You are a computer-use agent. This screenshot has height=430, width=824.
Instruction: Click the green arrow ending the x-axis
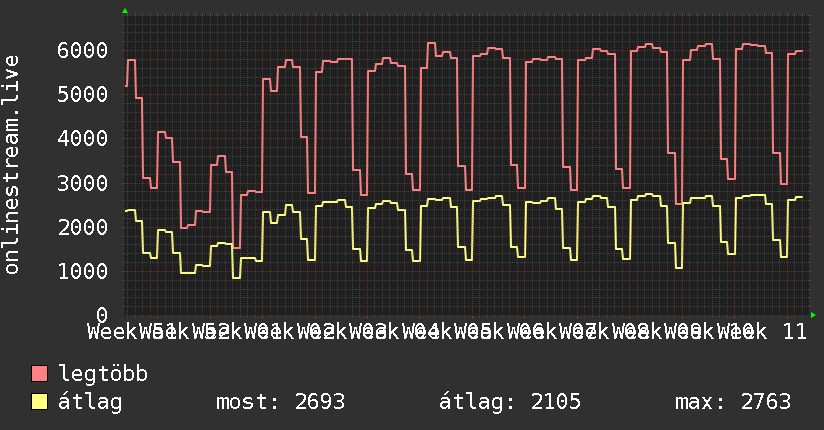tap(813, 315)
